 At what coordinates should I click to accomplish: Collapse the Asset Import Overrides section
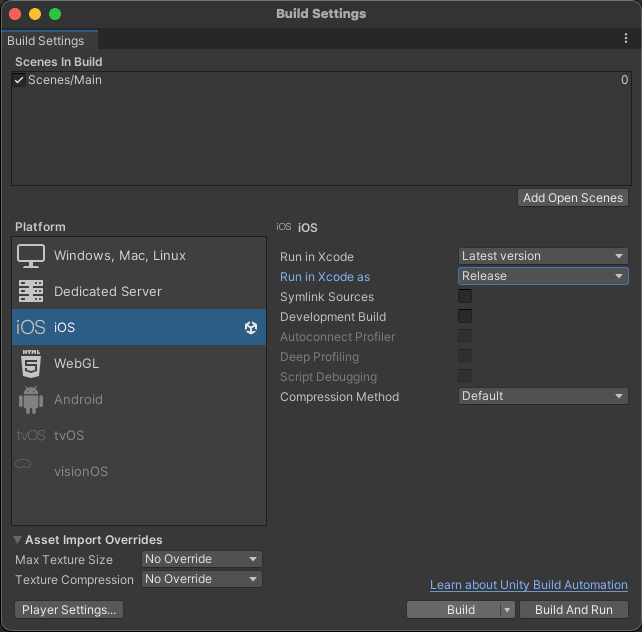[18, 540]
